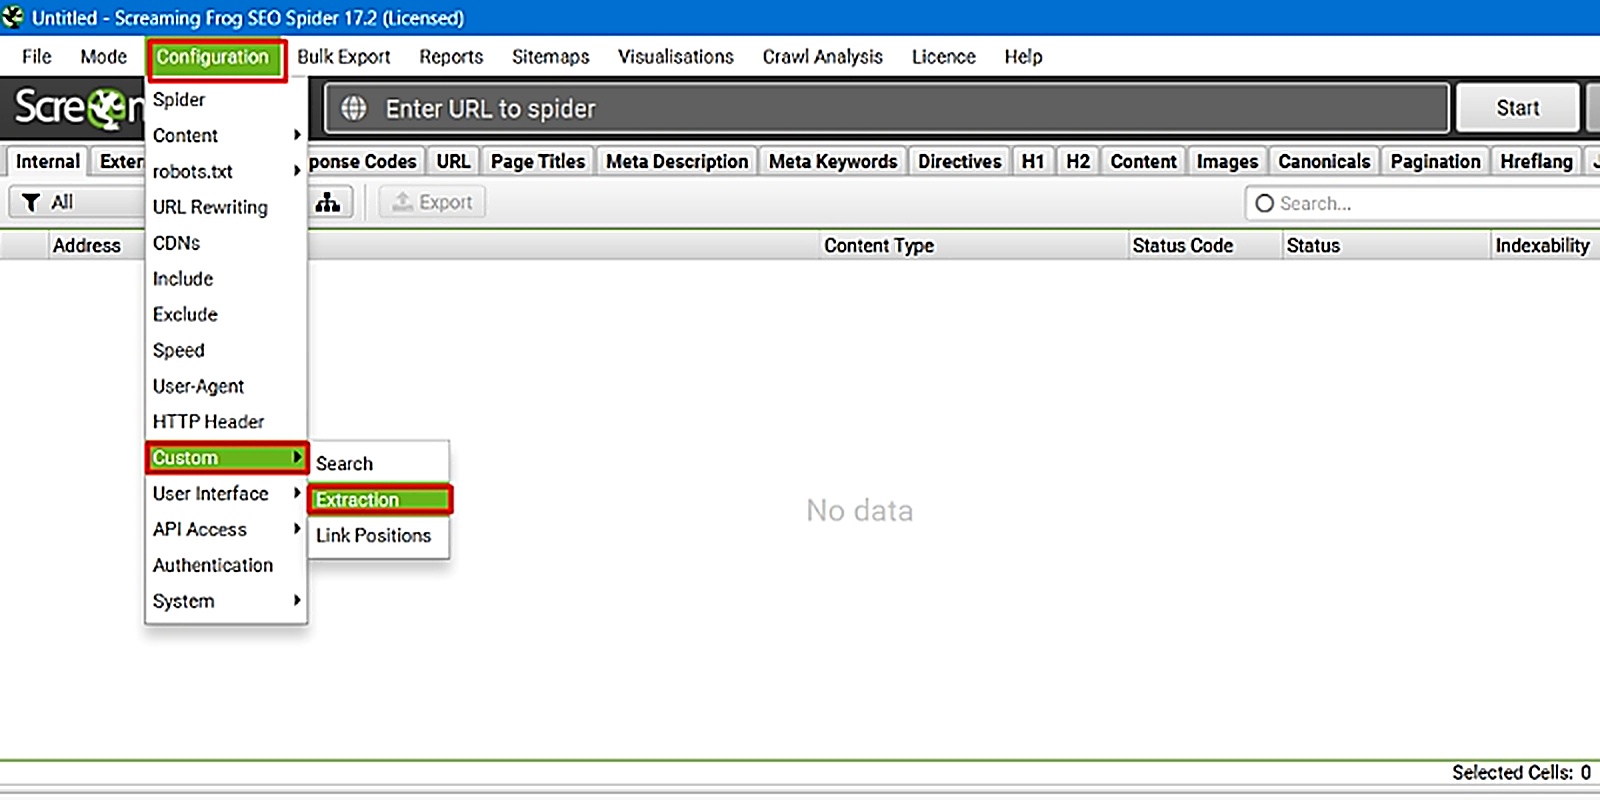
Task: Choose Extraction in the Custom submenu
Action: coord(379,500)
